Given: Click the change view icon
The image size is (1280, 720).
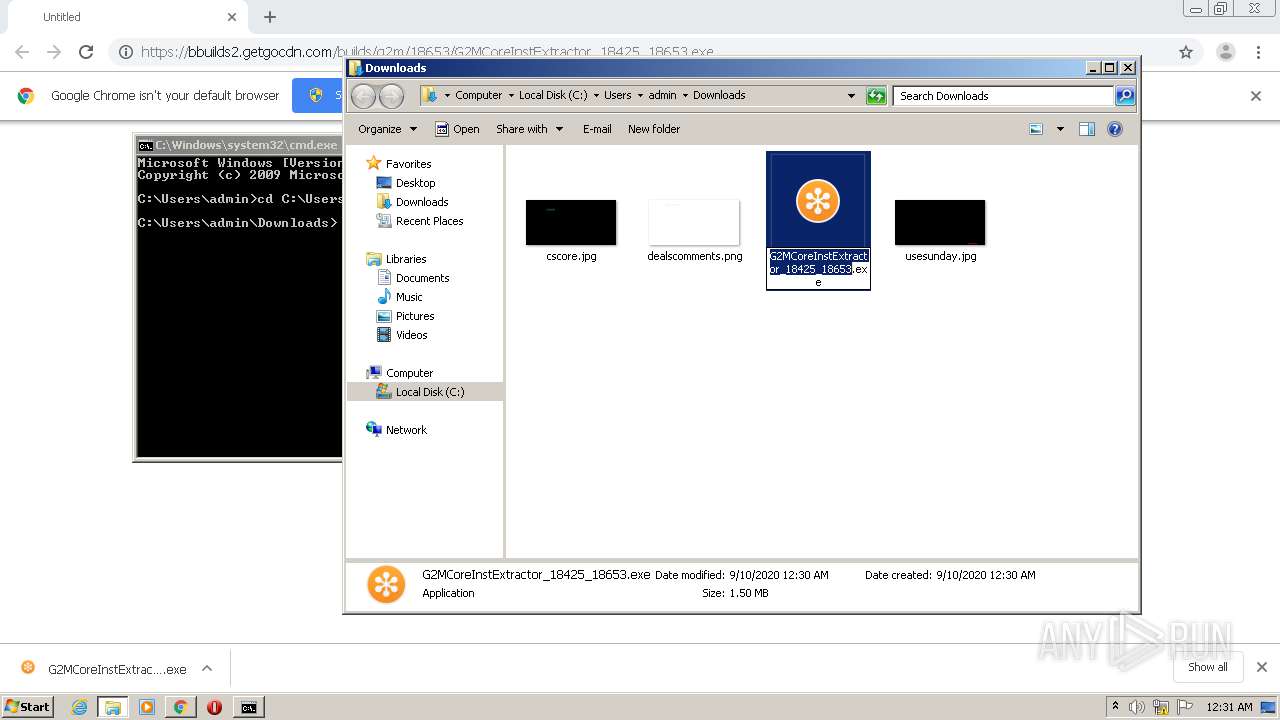Looking at the screenshot, I should (x=1036, y=129).
